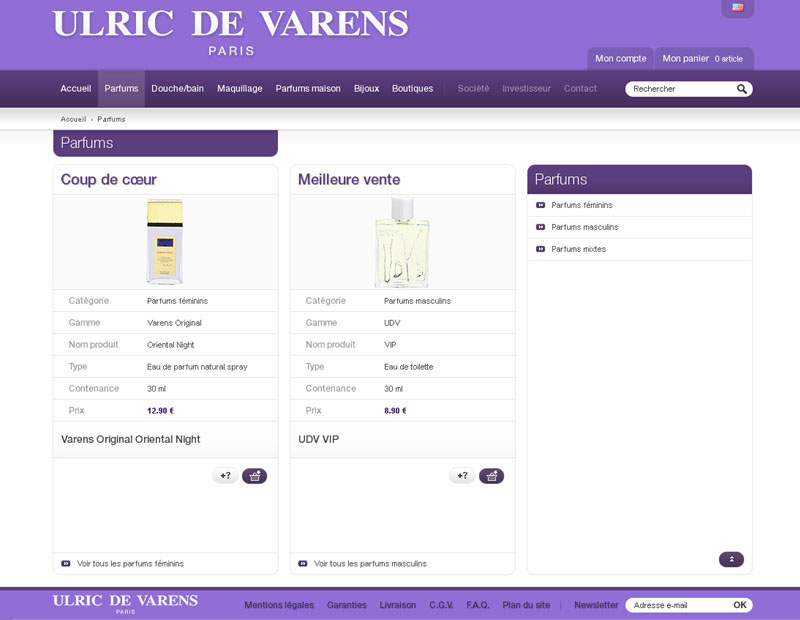
Task: Open the Accueil menu item
Action: click(x=76, y=89)
